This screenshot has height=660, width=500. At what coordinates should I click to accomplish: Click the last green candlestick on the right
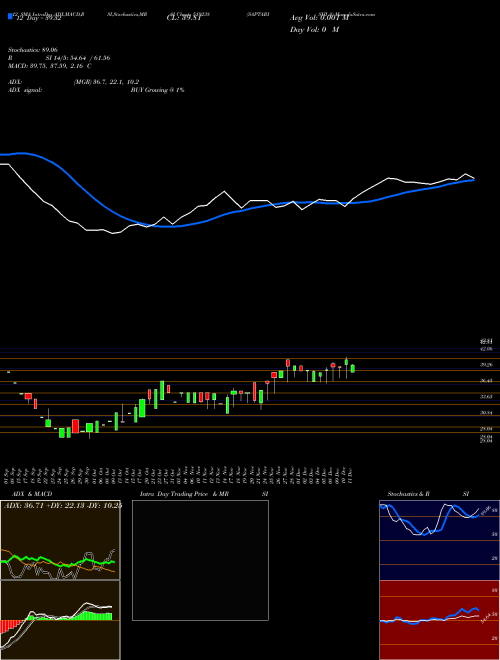coord(353,369)
